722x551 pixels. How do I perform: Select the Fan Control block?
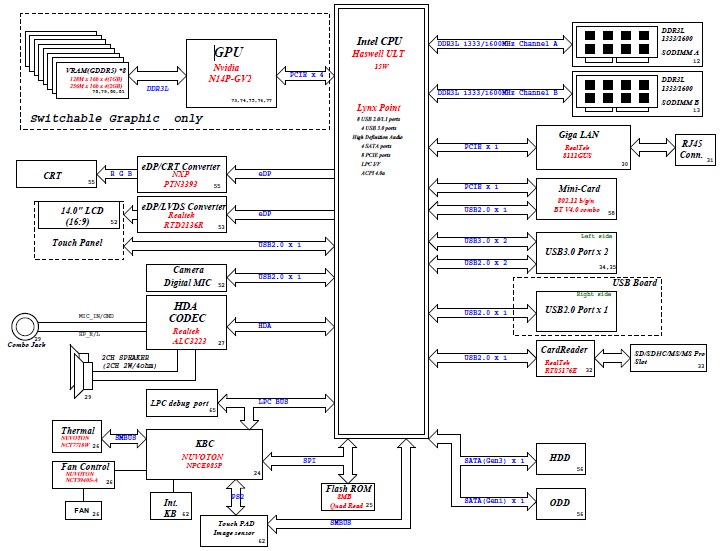pyautogui.click(x=83, y=475)
